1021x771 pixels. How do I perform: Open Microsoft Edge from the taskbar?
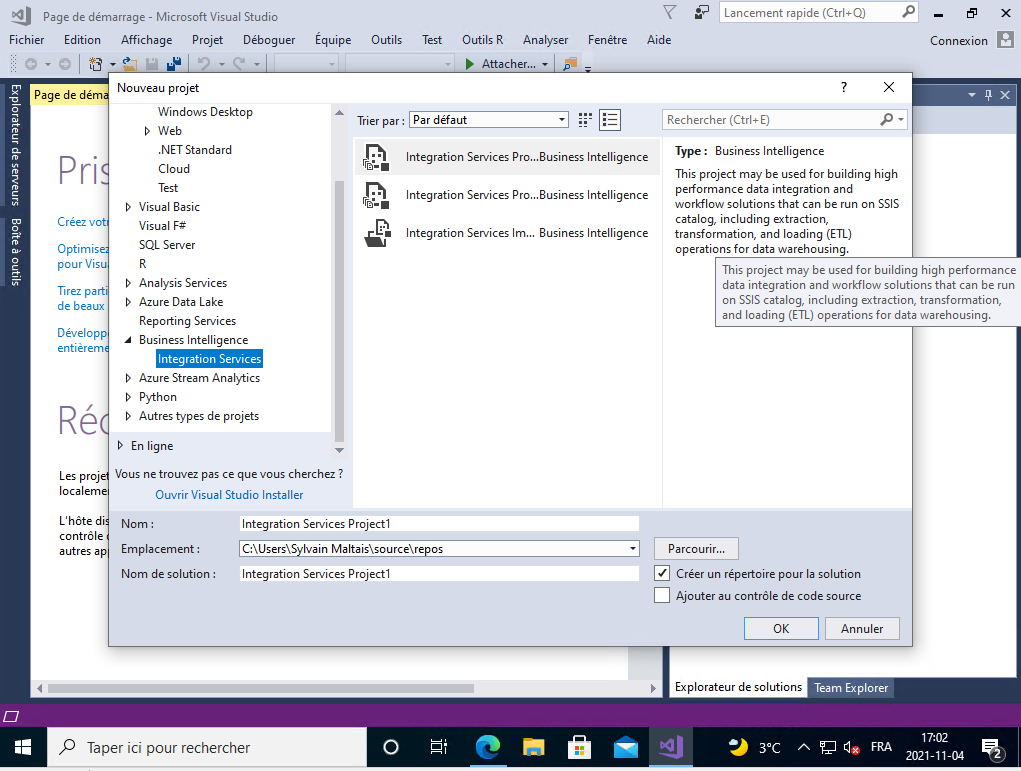tap(487, 747)
